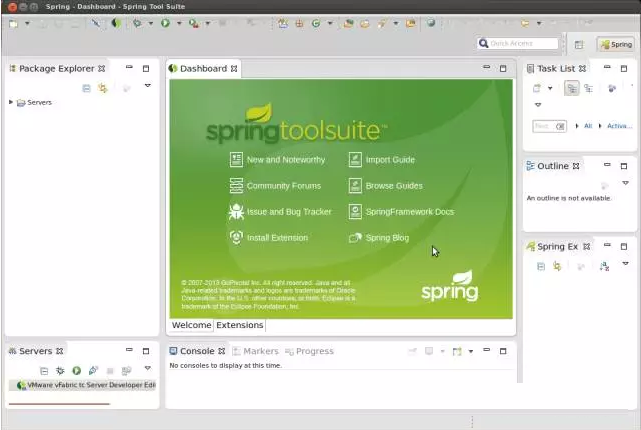This screenshot has height=430, width=641.
Task: Click the Spring perspective button
Action: [616, 45]
